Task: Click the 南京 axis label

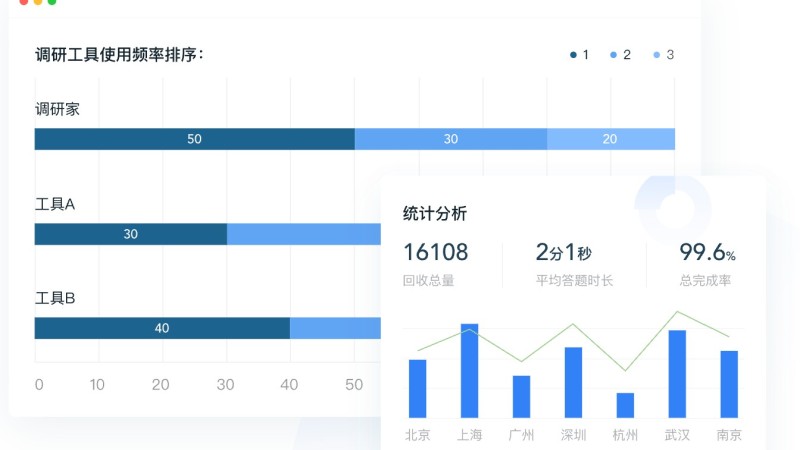Action: (x=729, y=435)
